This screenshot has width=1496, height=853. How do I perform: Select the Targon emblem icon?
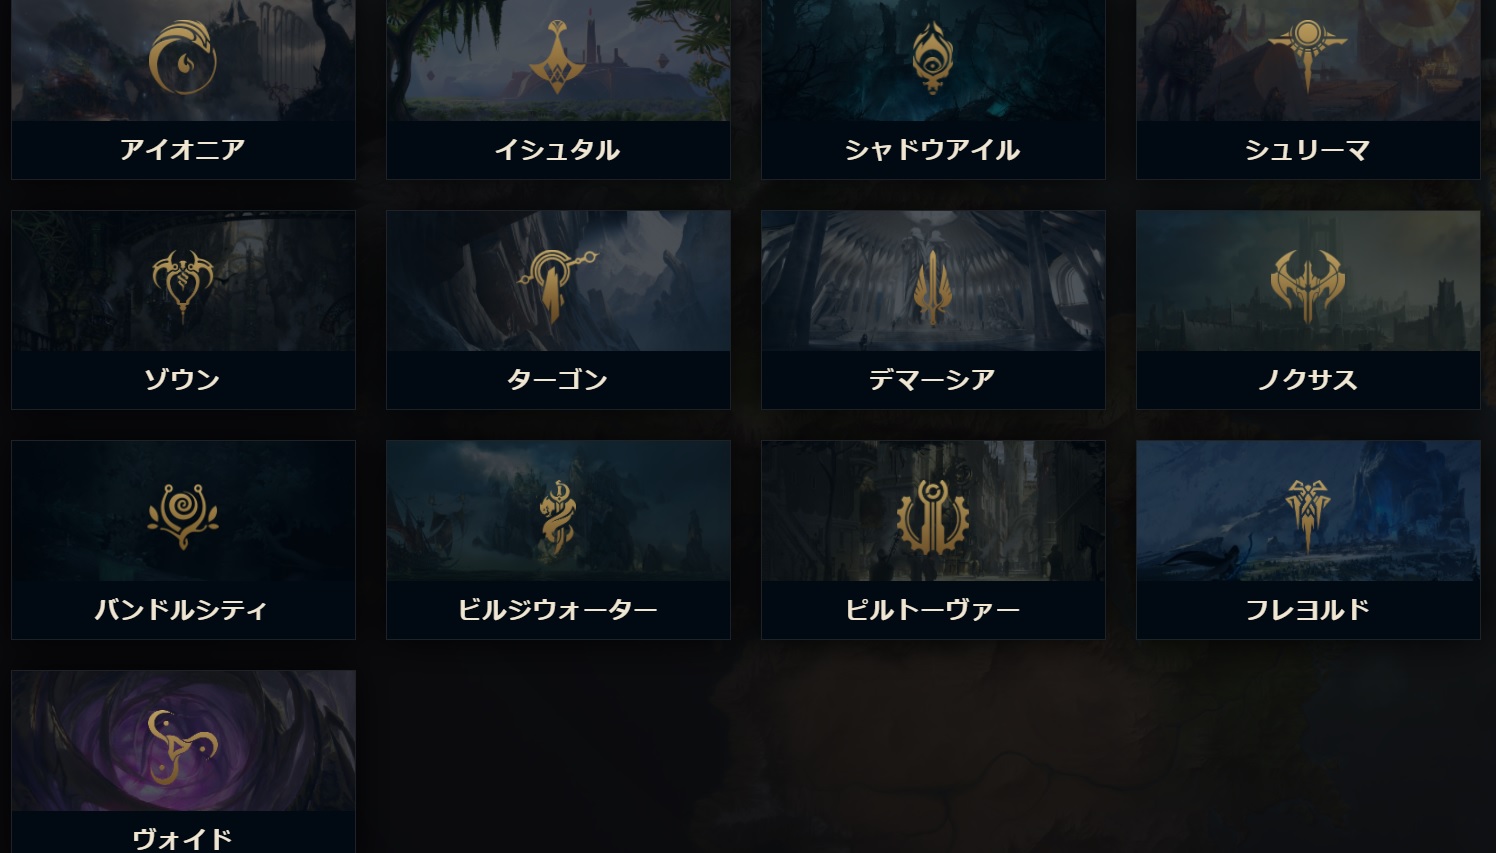tap(556, 287)
